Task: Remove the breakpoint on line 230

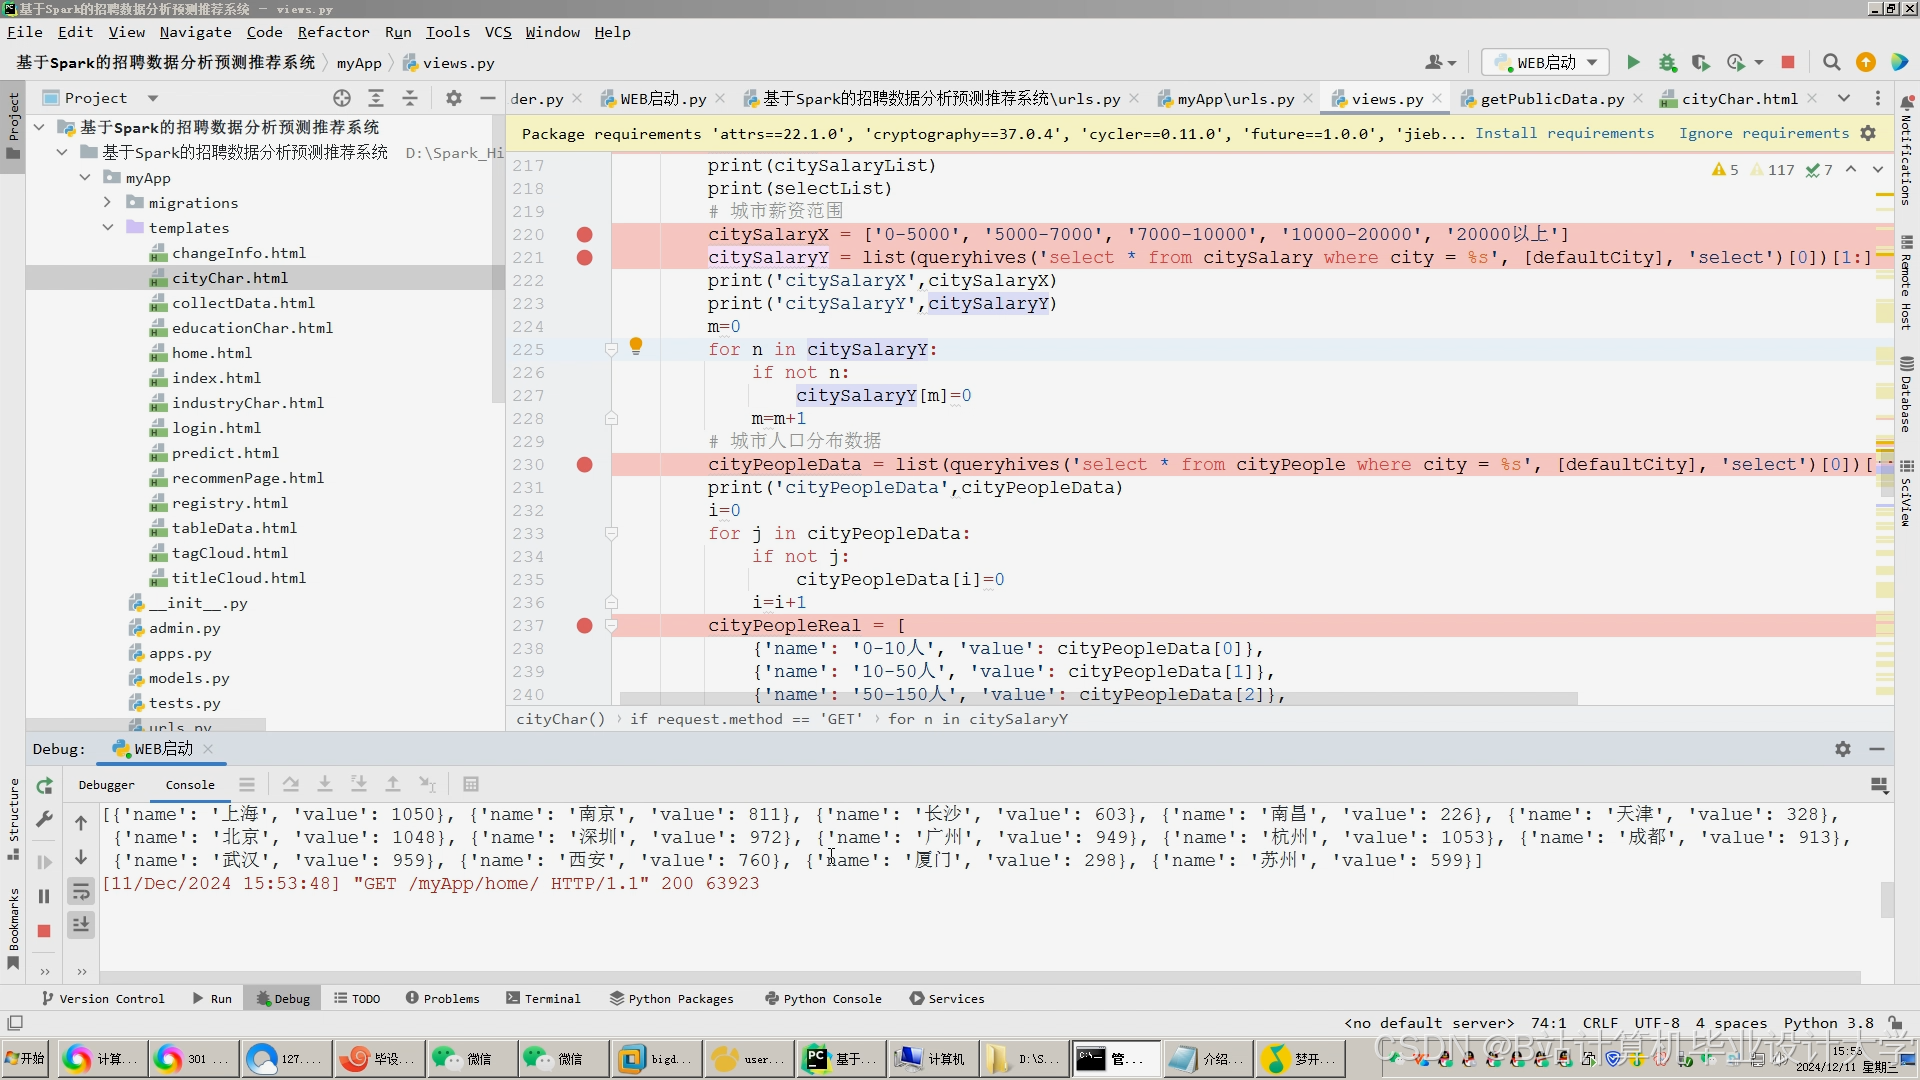Action: 585,464
